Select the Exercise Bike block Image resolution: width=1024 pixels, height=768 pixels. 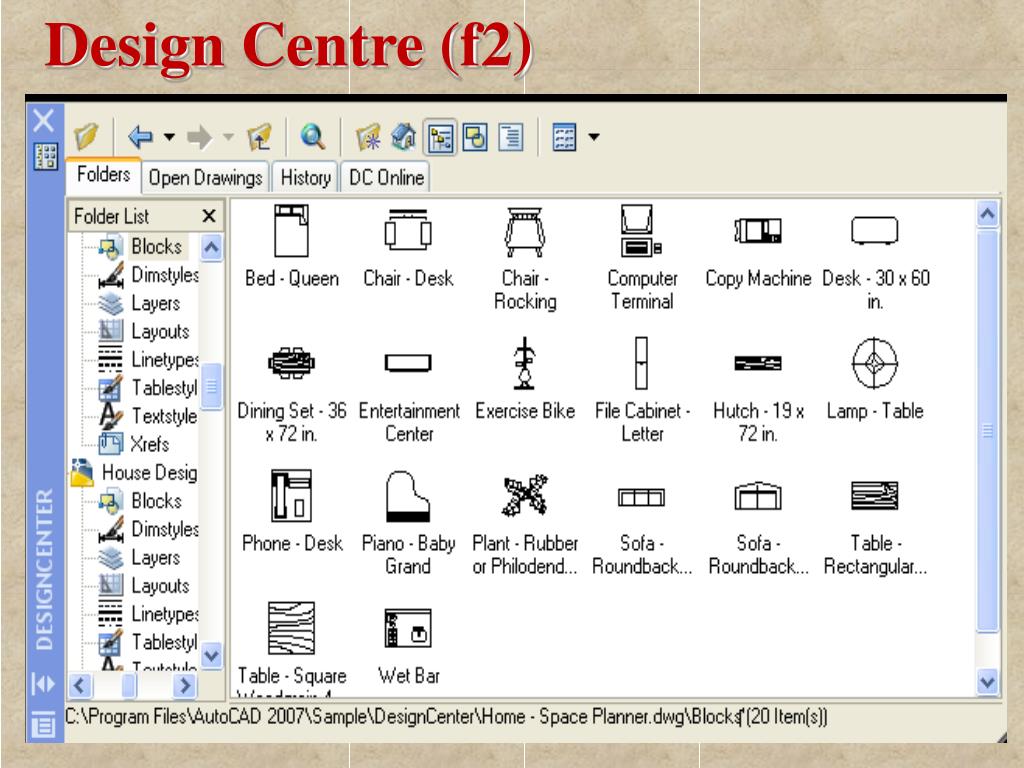524,379
